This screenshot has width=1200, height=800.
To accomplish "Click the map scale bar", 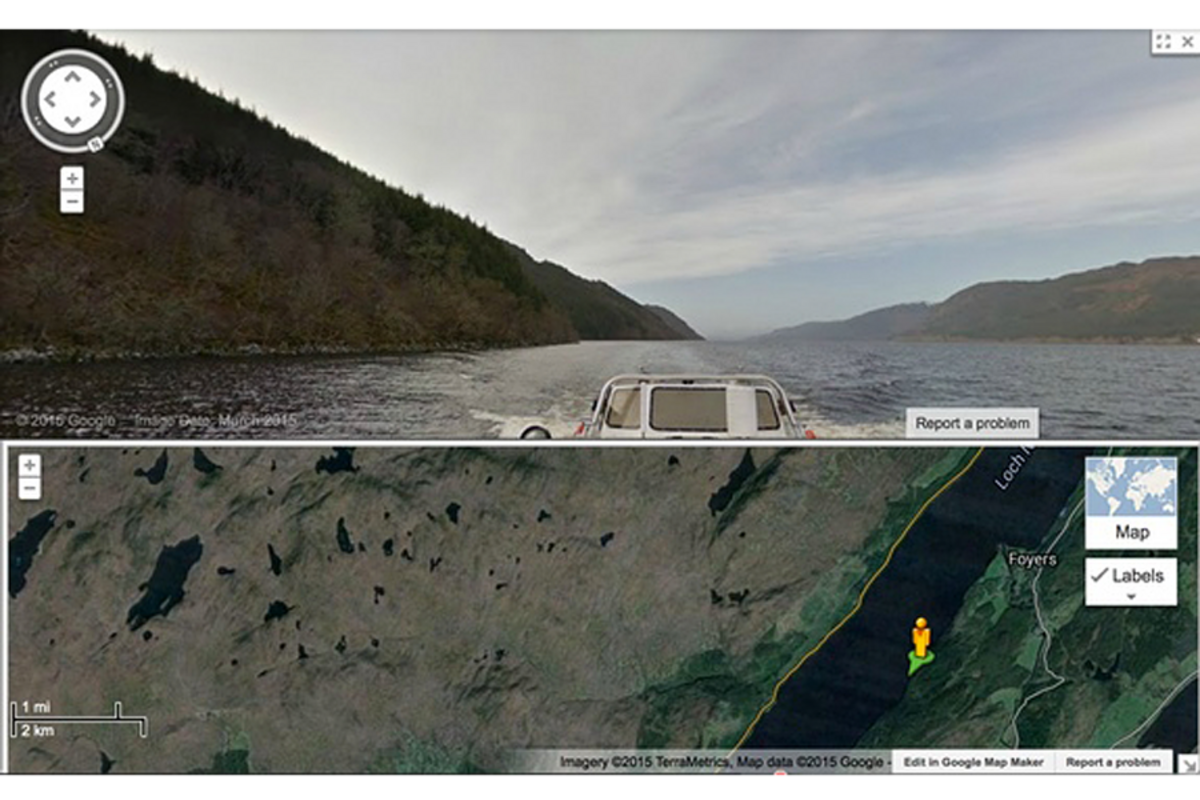I will 79,720.
